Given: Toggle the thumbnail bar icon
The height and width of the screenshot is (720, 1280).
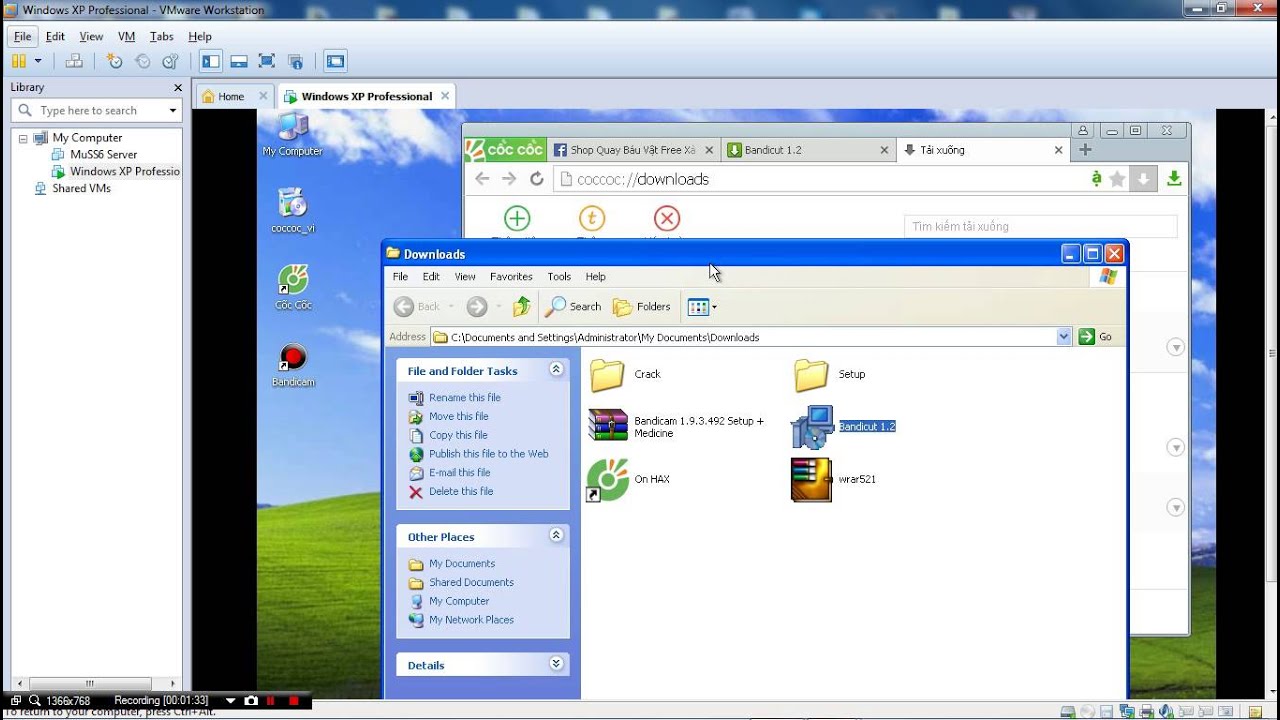Looking at the screenshot, I should [x=238, y=61].
